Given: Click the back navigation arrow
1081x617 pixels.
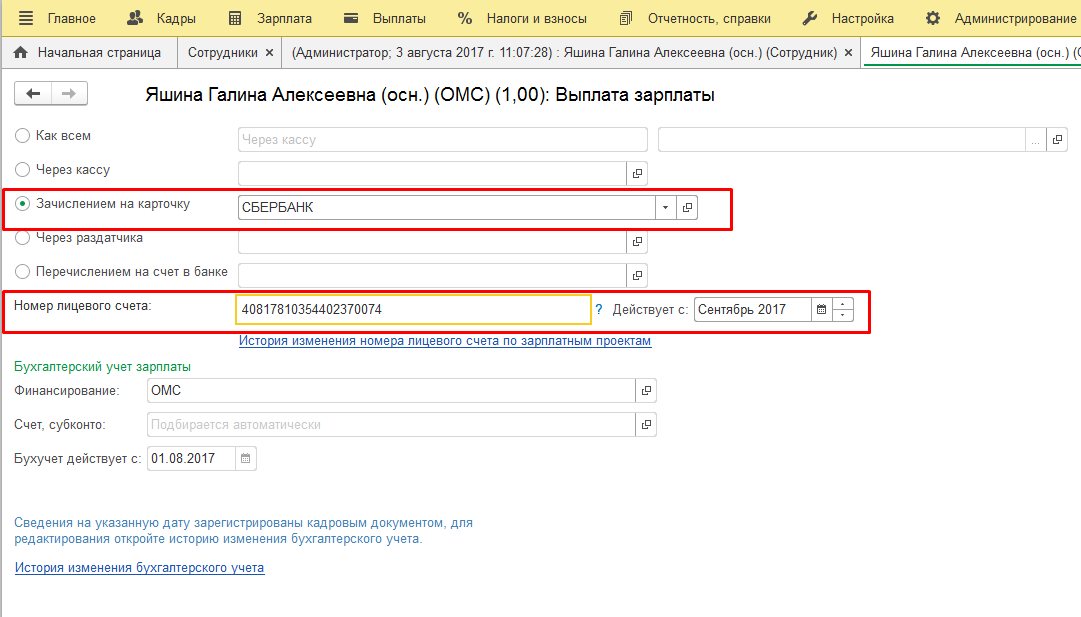Looking at the screenshot, I should tap(33, 94).
